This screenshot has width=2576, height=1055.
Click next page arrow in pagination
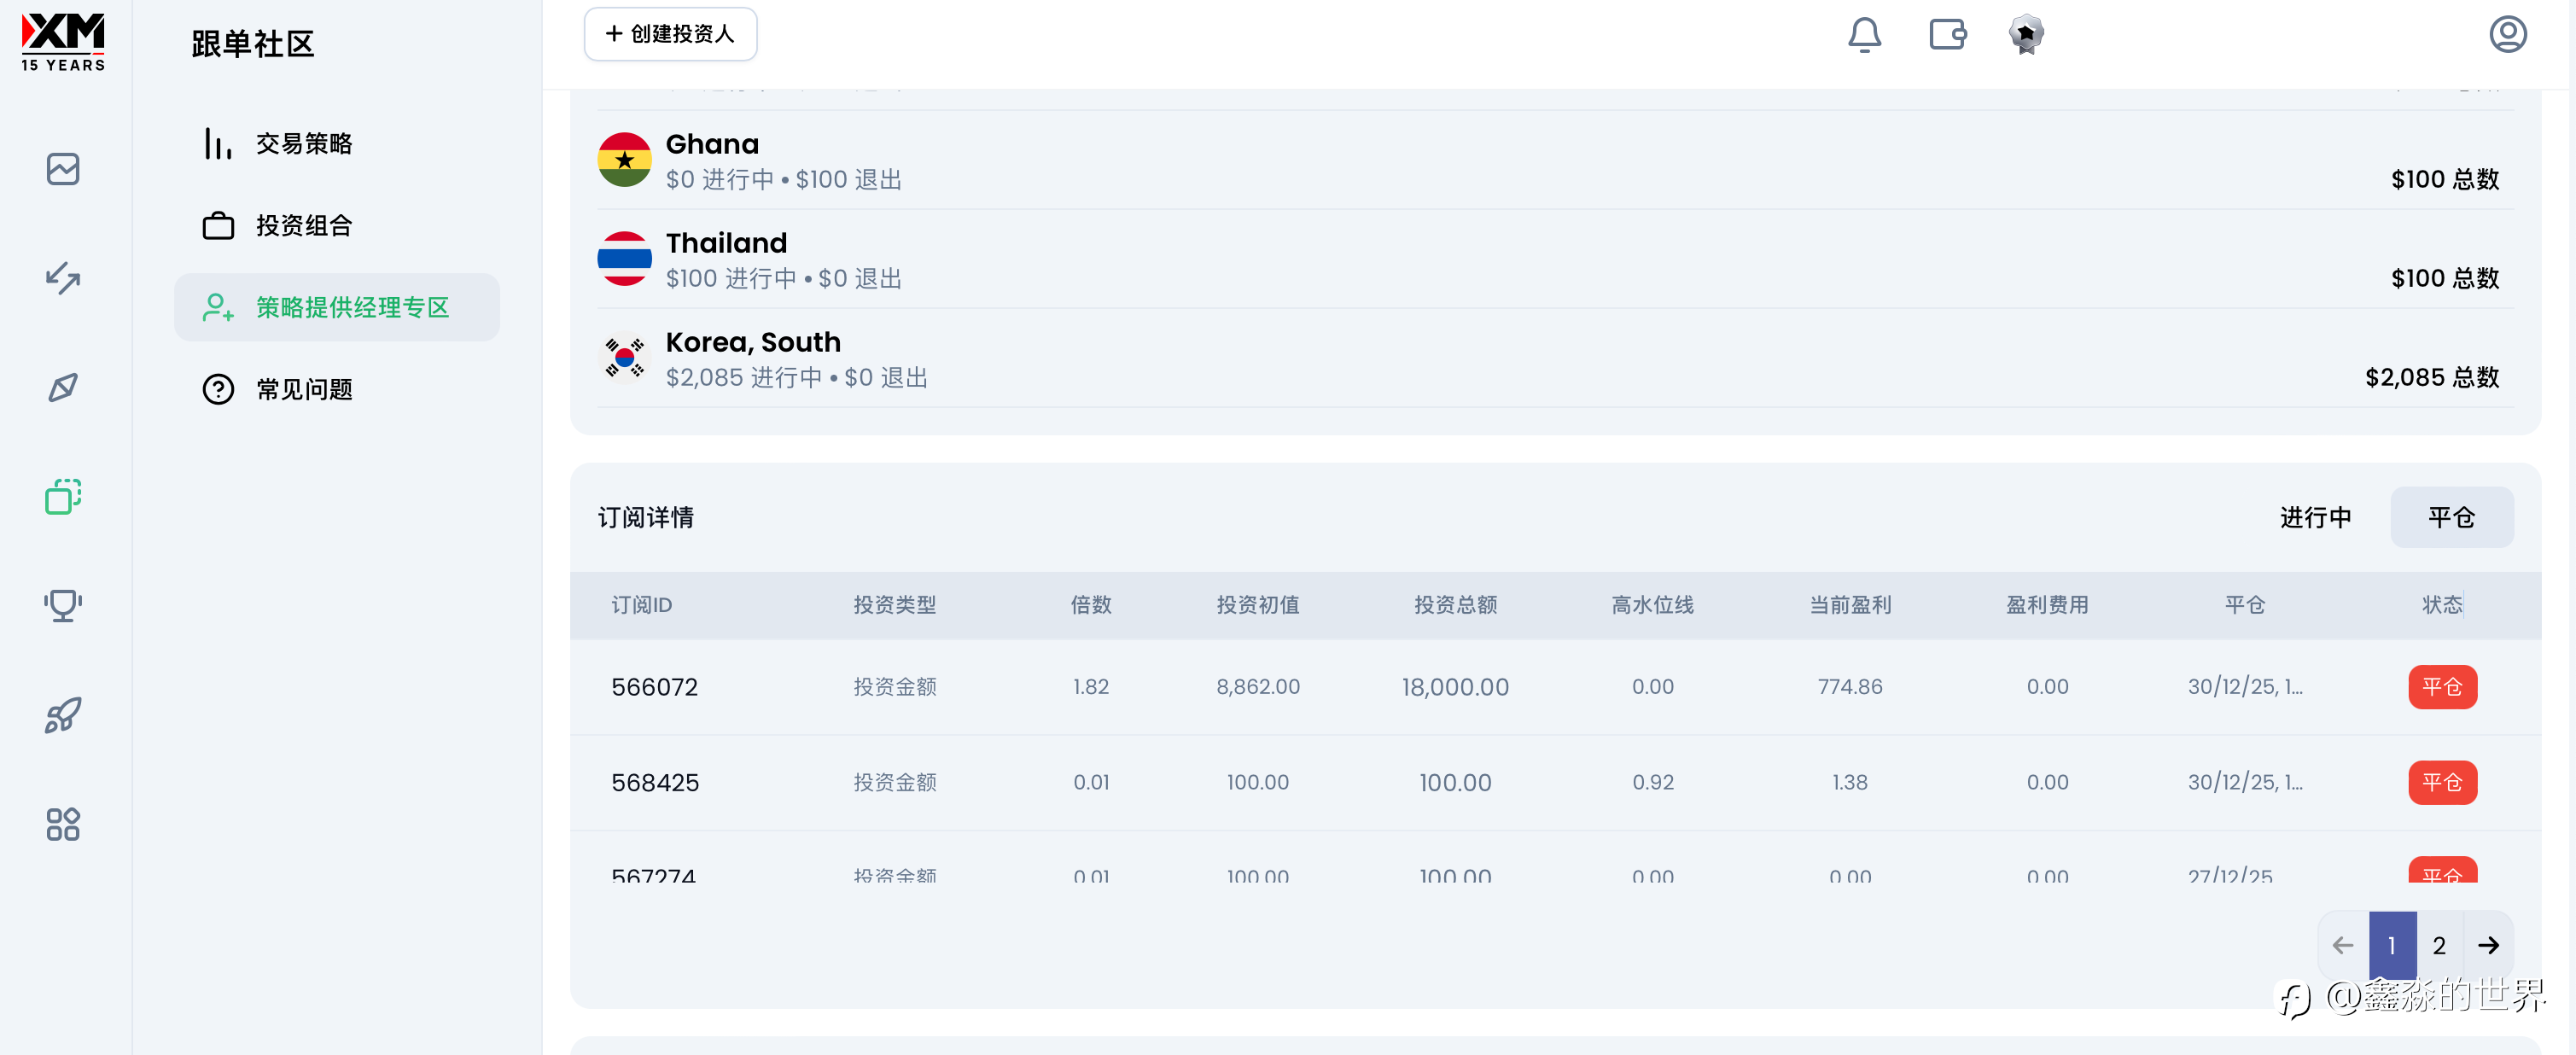(2488, 945)
